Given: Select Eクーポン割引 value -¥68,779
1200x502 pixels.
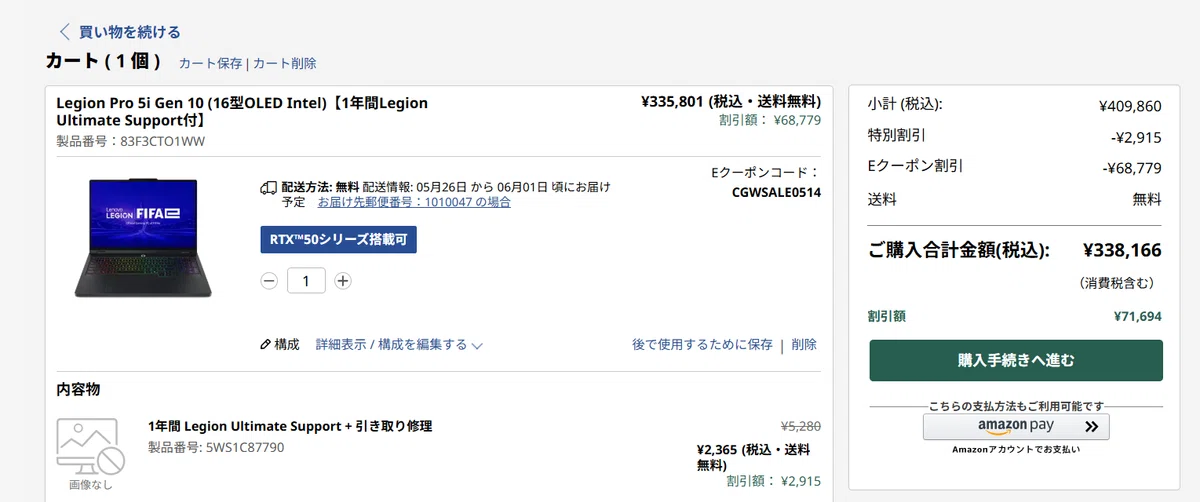Looking at the screenshot, I should coord(1133,168).
